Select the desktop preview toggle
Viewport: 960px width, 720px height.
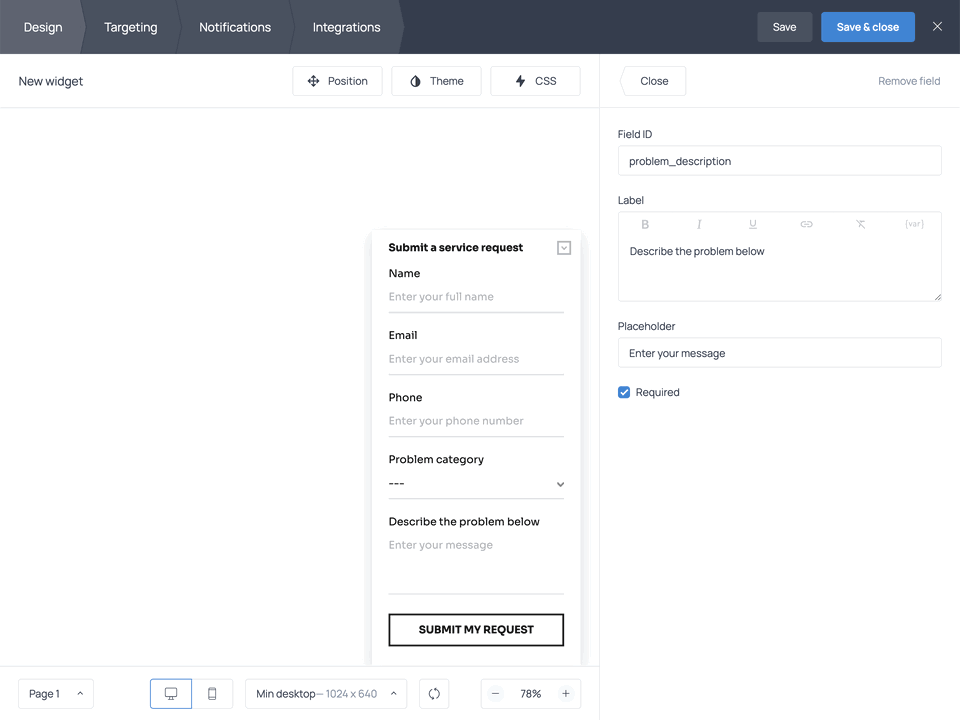170,693
